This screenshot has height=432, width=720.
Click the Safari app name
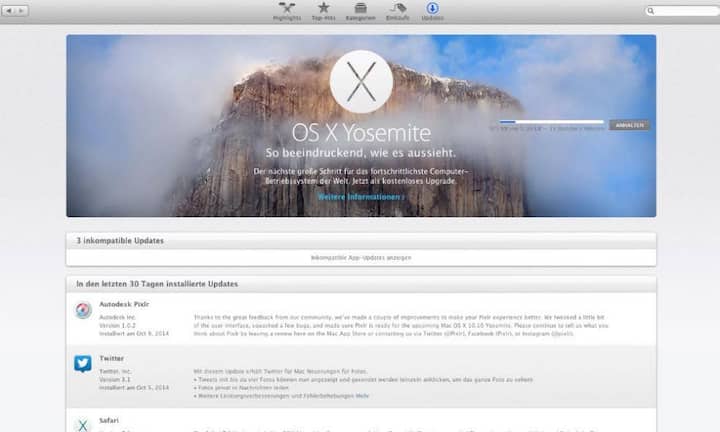[109, 420]
